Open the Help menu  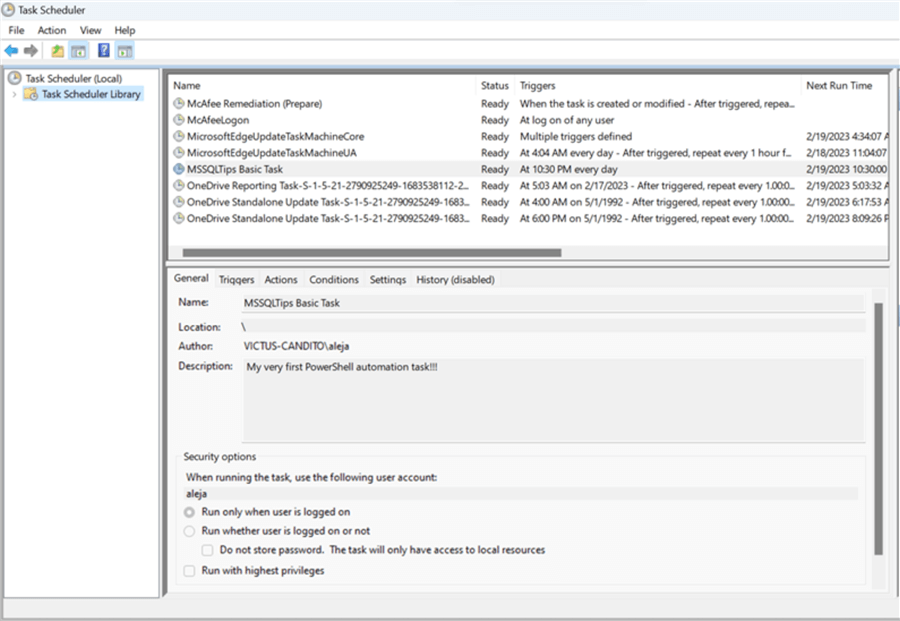pos(125,30)
